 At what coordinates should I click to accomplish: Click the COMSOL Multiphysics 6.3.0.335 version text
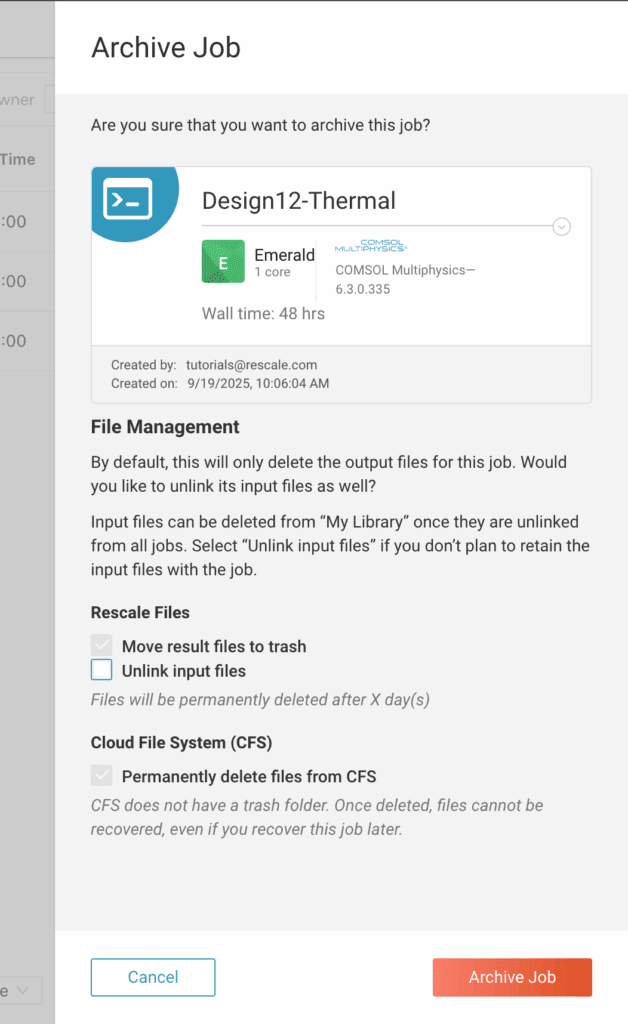pyautogui.click(x=405, y=280)
